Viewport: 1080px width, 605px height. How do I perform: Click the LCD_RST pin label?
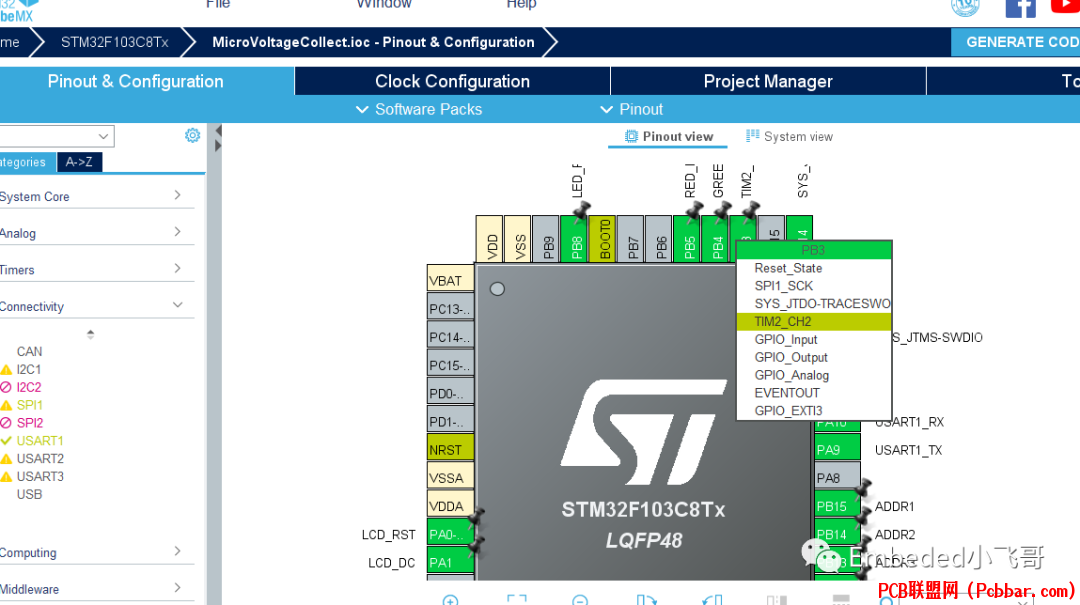(388, 535)
